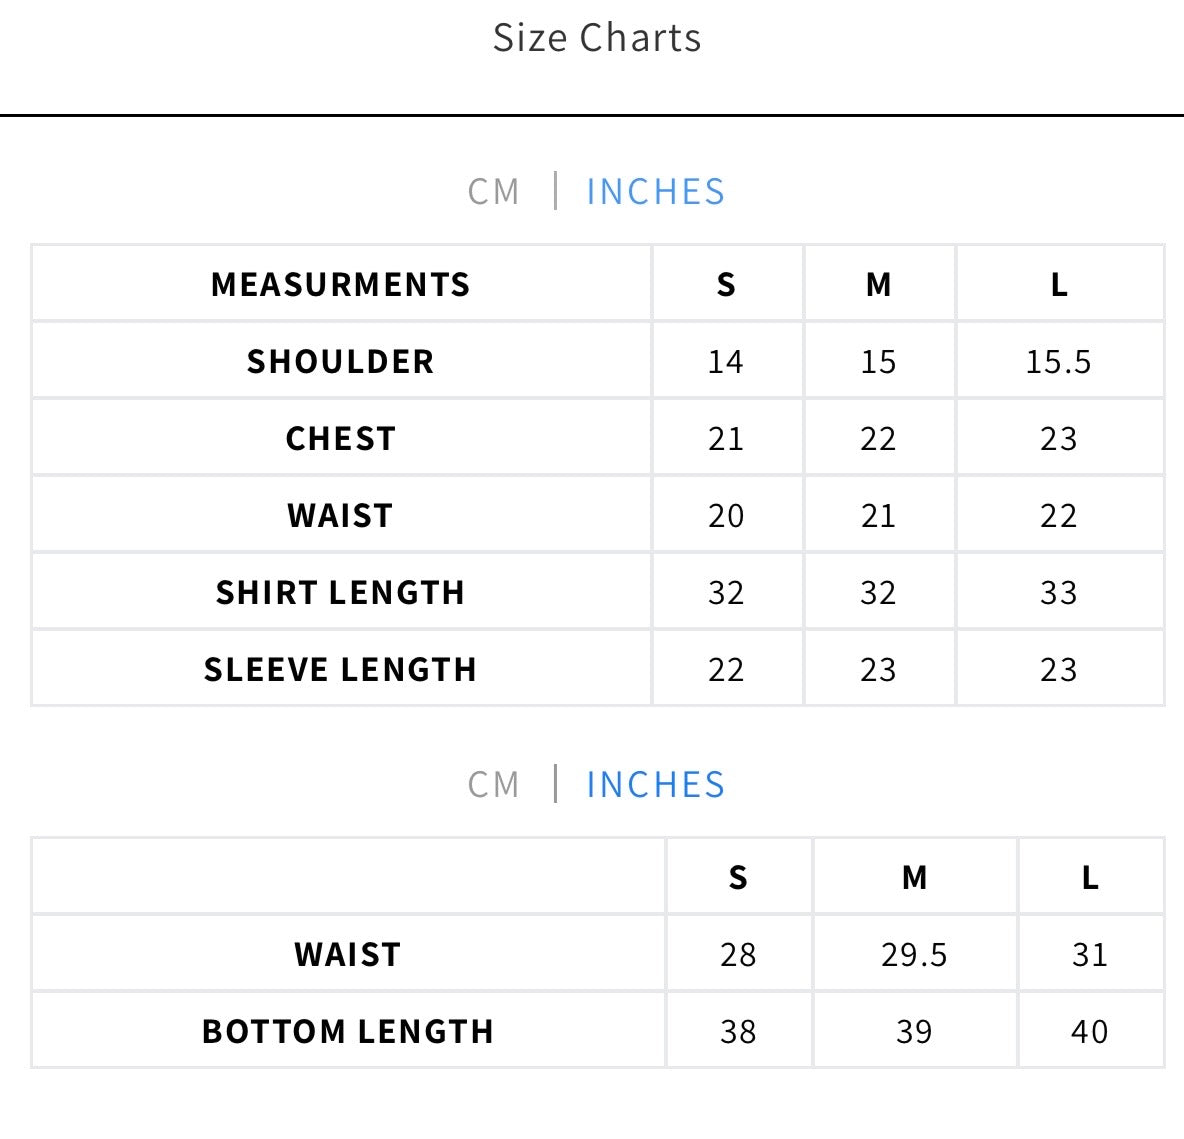
Task: Click the 40 bottom length value
Action: [1090, 1032]
